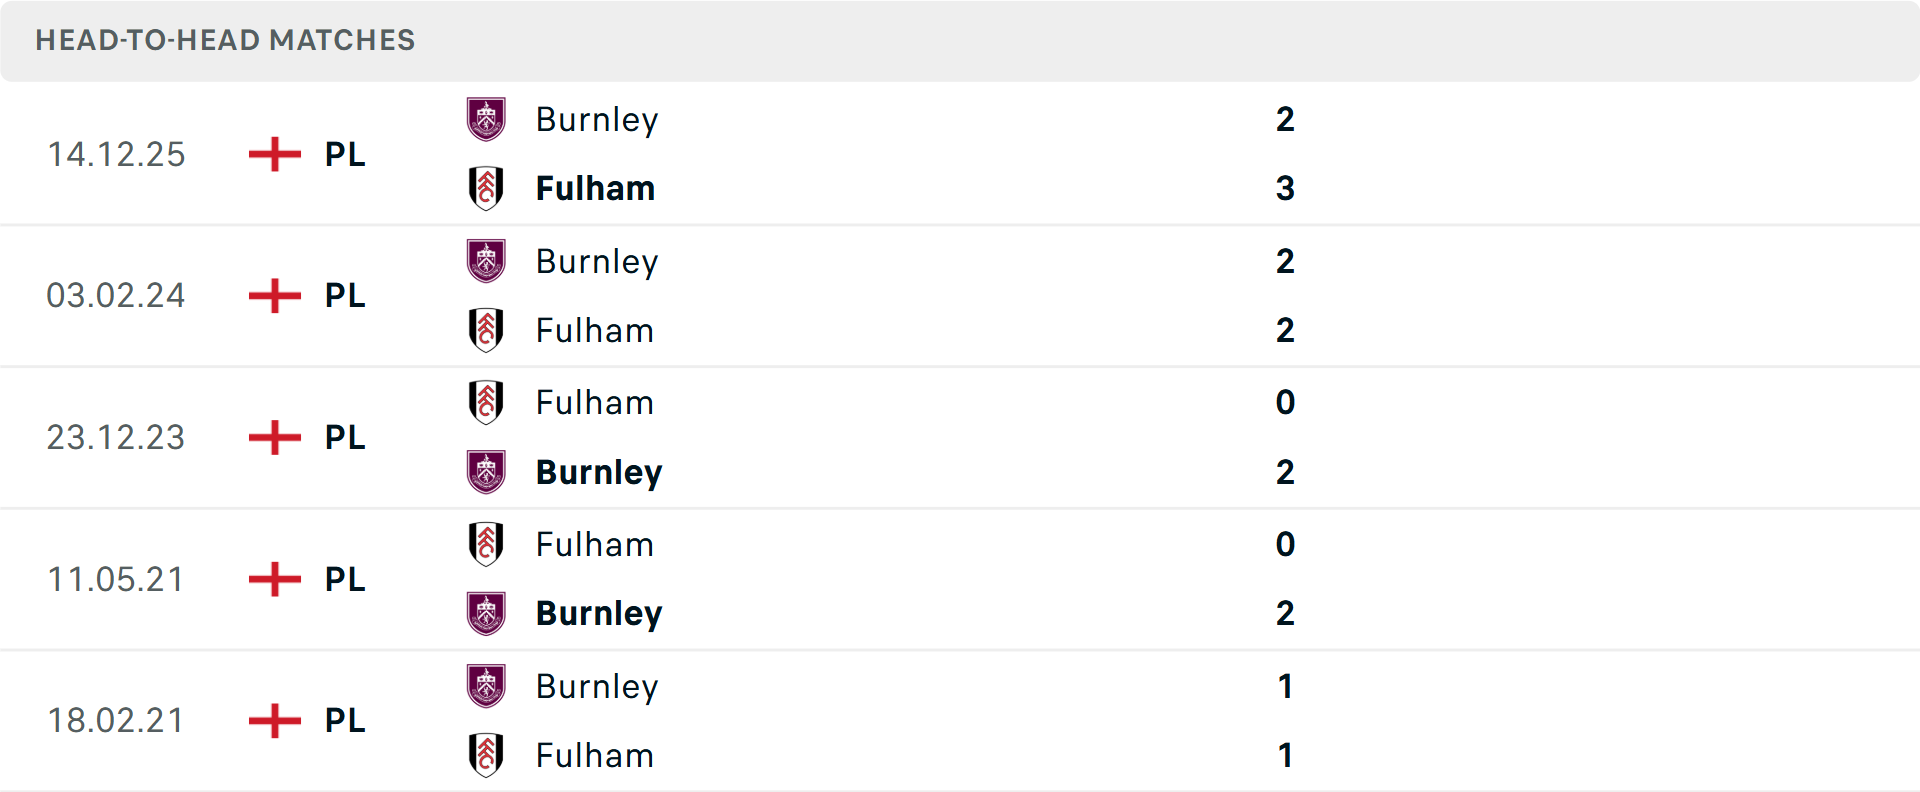Click the England flag next to 14.12.25

pyautogui.click(x=273, y=154)
